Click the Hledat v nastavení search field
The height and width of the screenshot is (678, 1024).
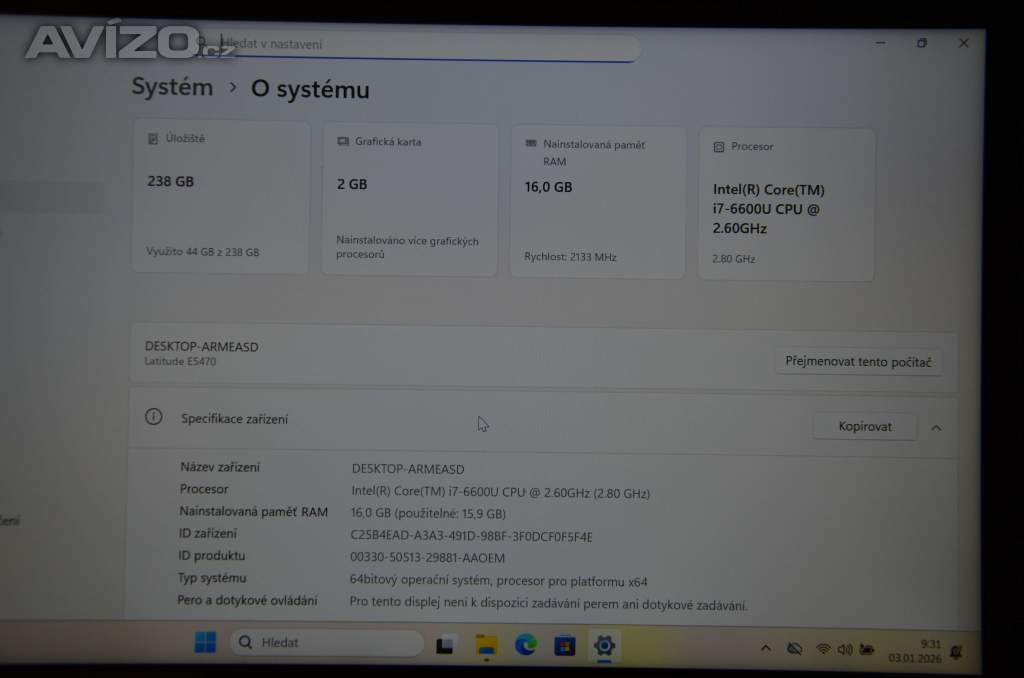420,45
